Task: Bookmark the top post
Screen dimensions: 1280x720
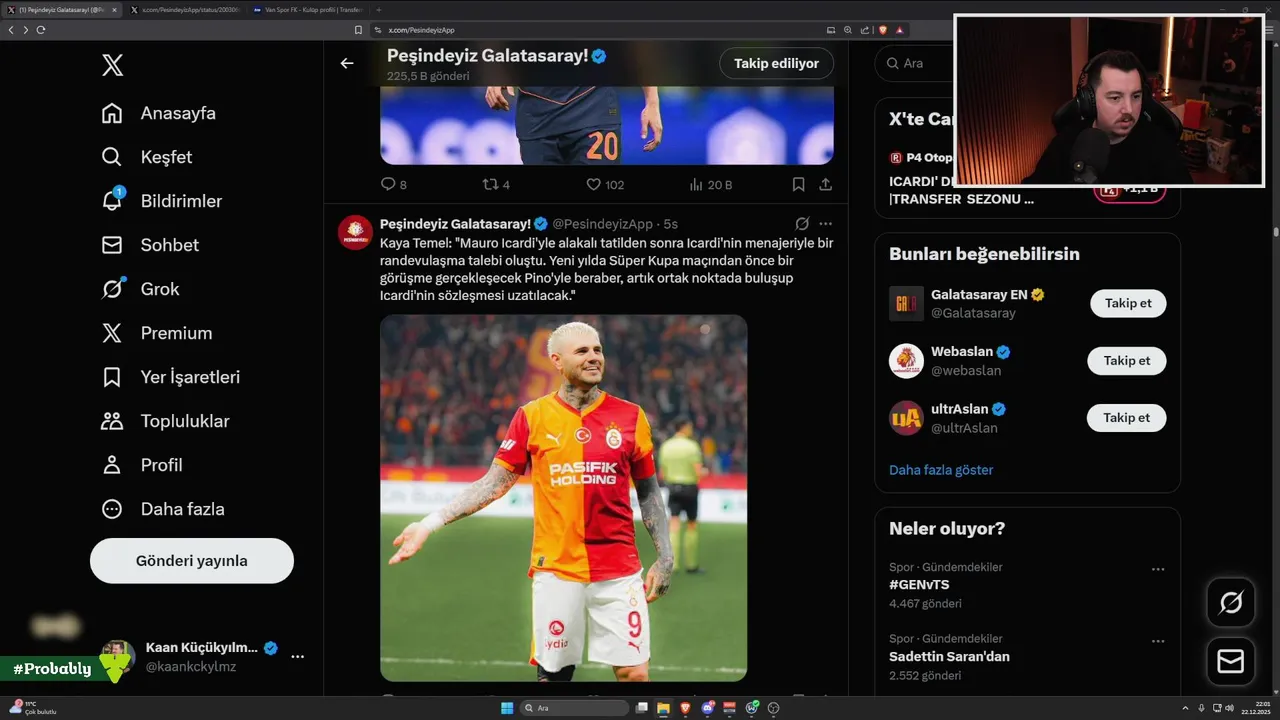Action: (798, 184)
